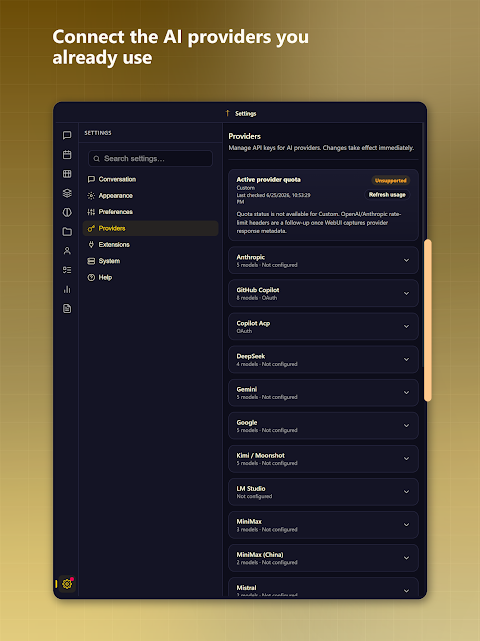Click the Copilot Acp provider name
The image size is (480, 641).
[x=253, y=323]
